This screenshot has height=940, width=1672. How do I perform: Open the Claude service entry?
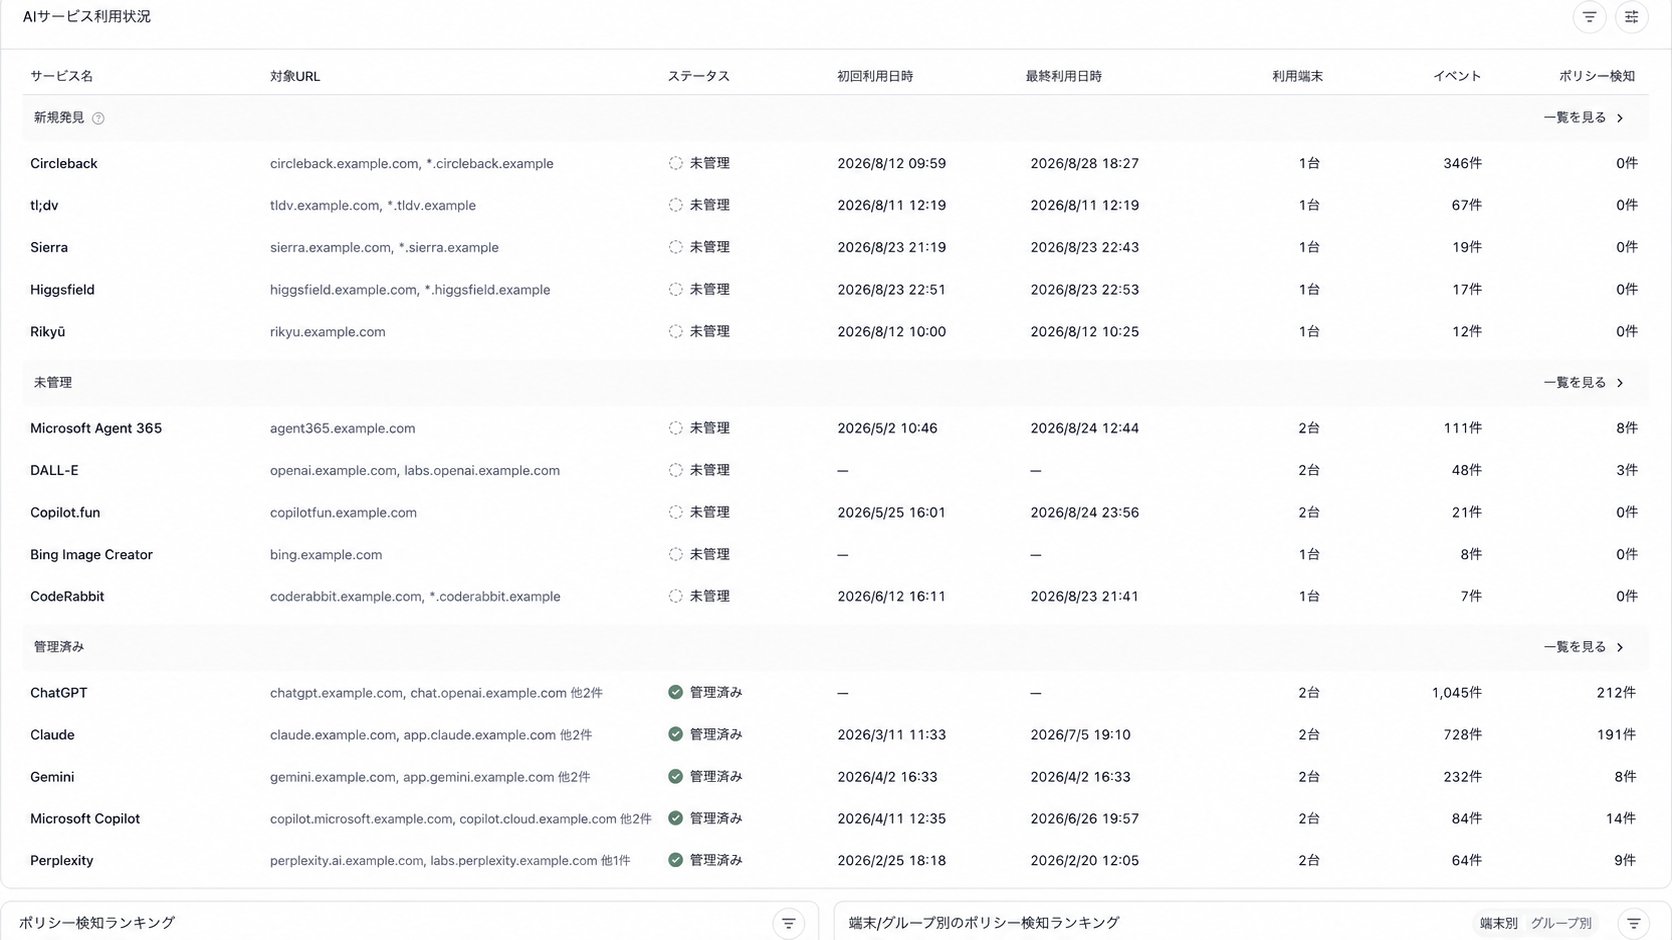[52, 734]
